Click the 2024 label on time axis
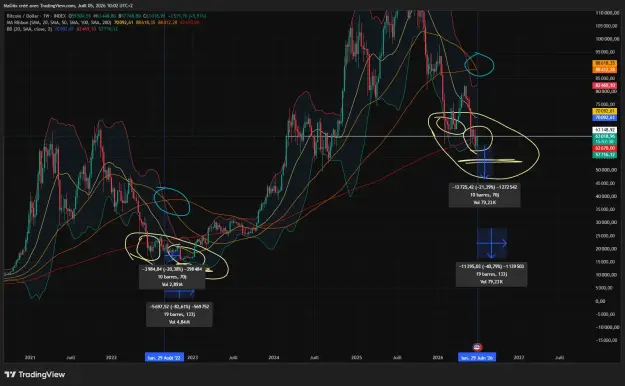This screenshot has width=625, height=386. click(x=274, y=358)
